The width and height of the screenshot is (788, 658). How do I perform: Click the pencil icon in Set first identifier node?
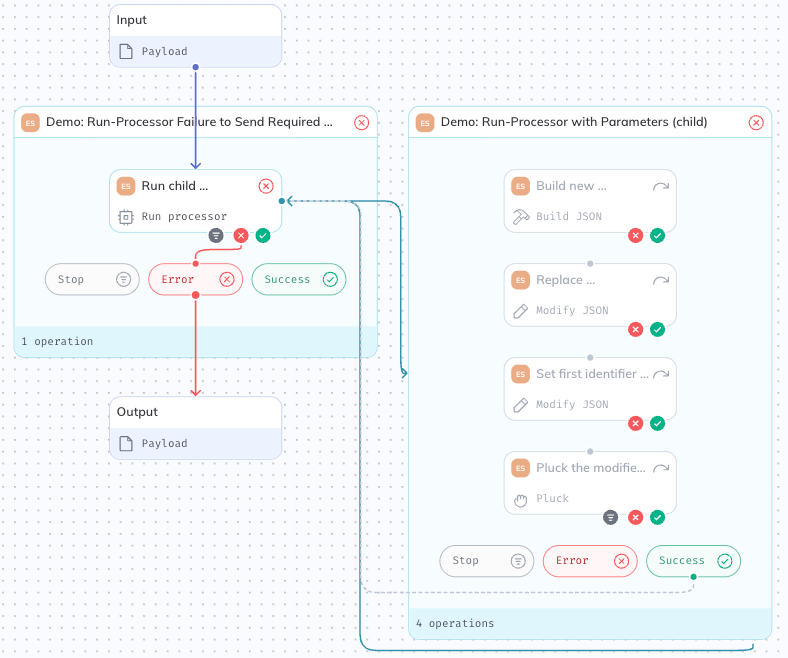point(521,405)
